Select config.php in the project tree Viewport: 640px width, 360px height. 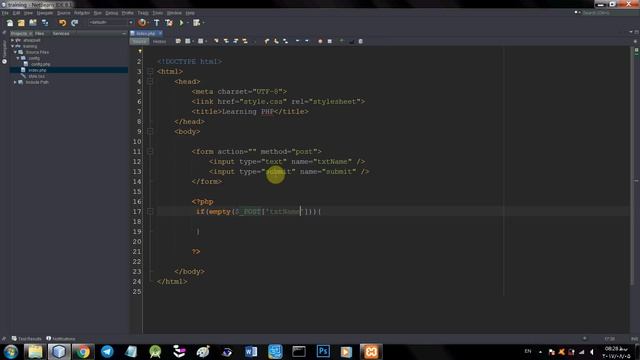click(40, 64)
